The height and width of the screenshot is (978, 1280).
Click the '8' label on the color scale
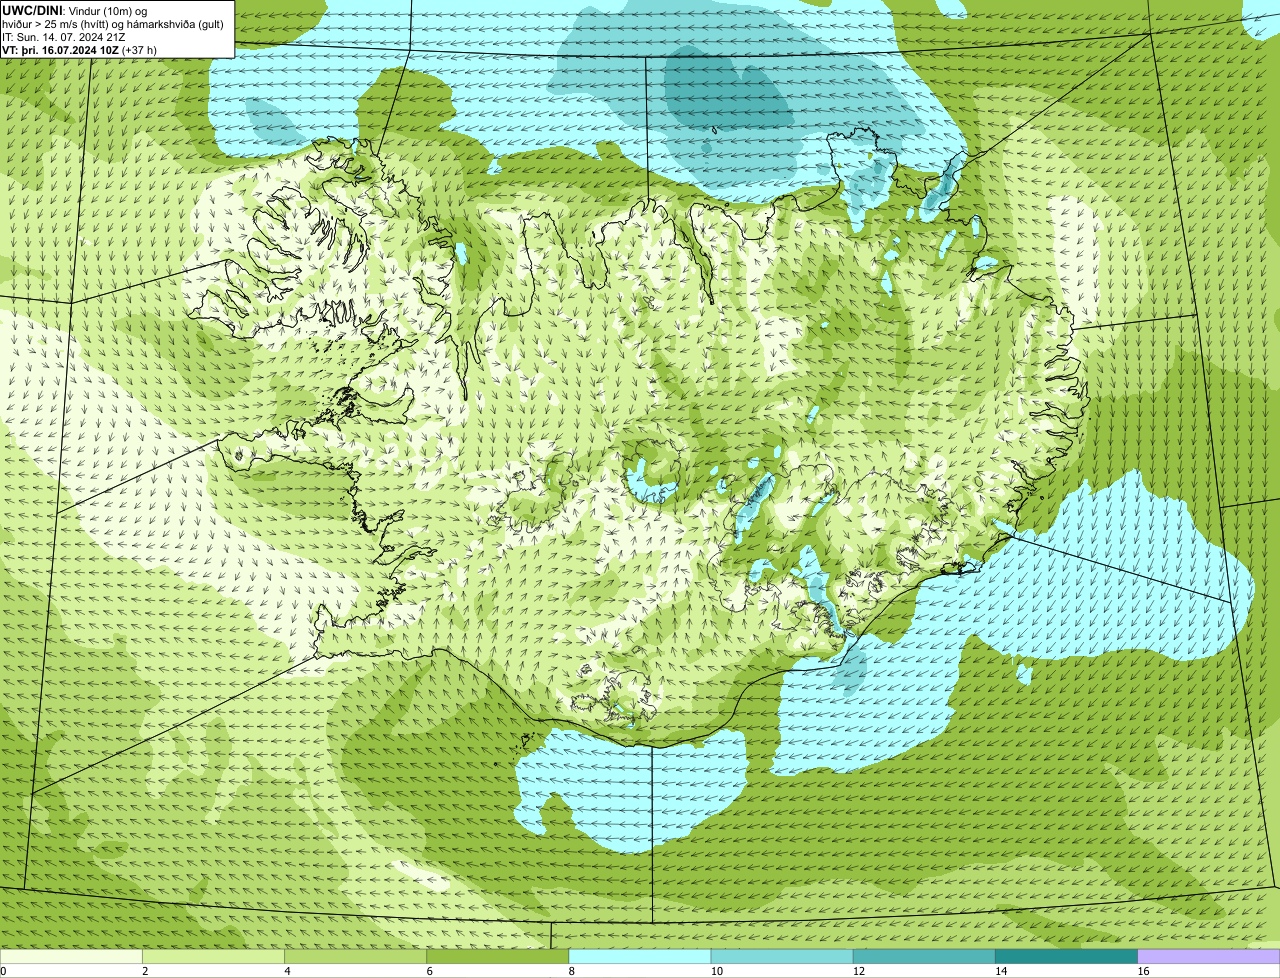click(x=572, y=971)
